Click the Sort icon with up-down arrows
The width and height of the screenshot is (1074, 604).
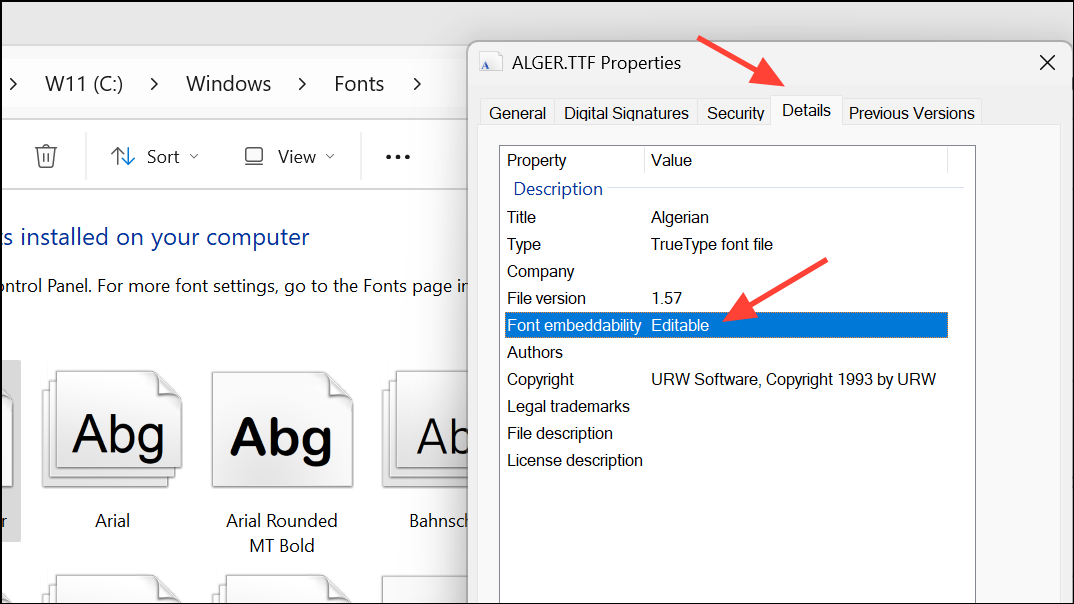(x=121, y=156)
